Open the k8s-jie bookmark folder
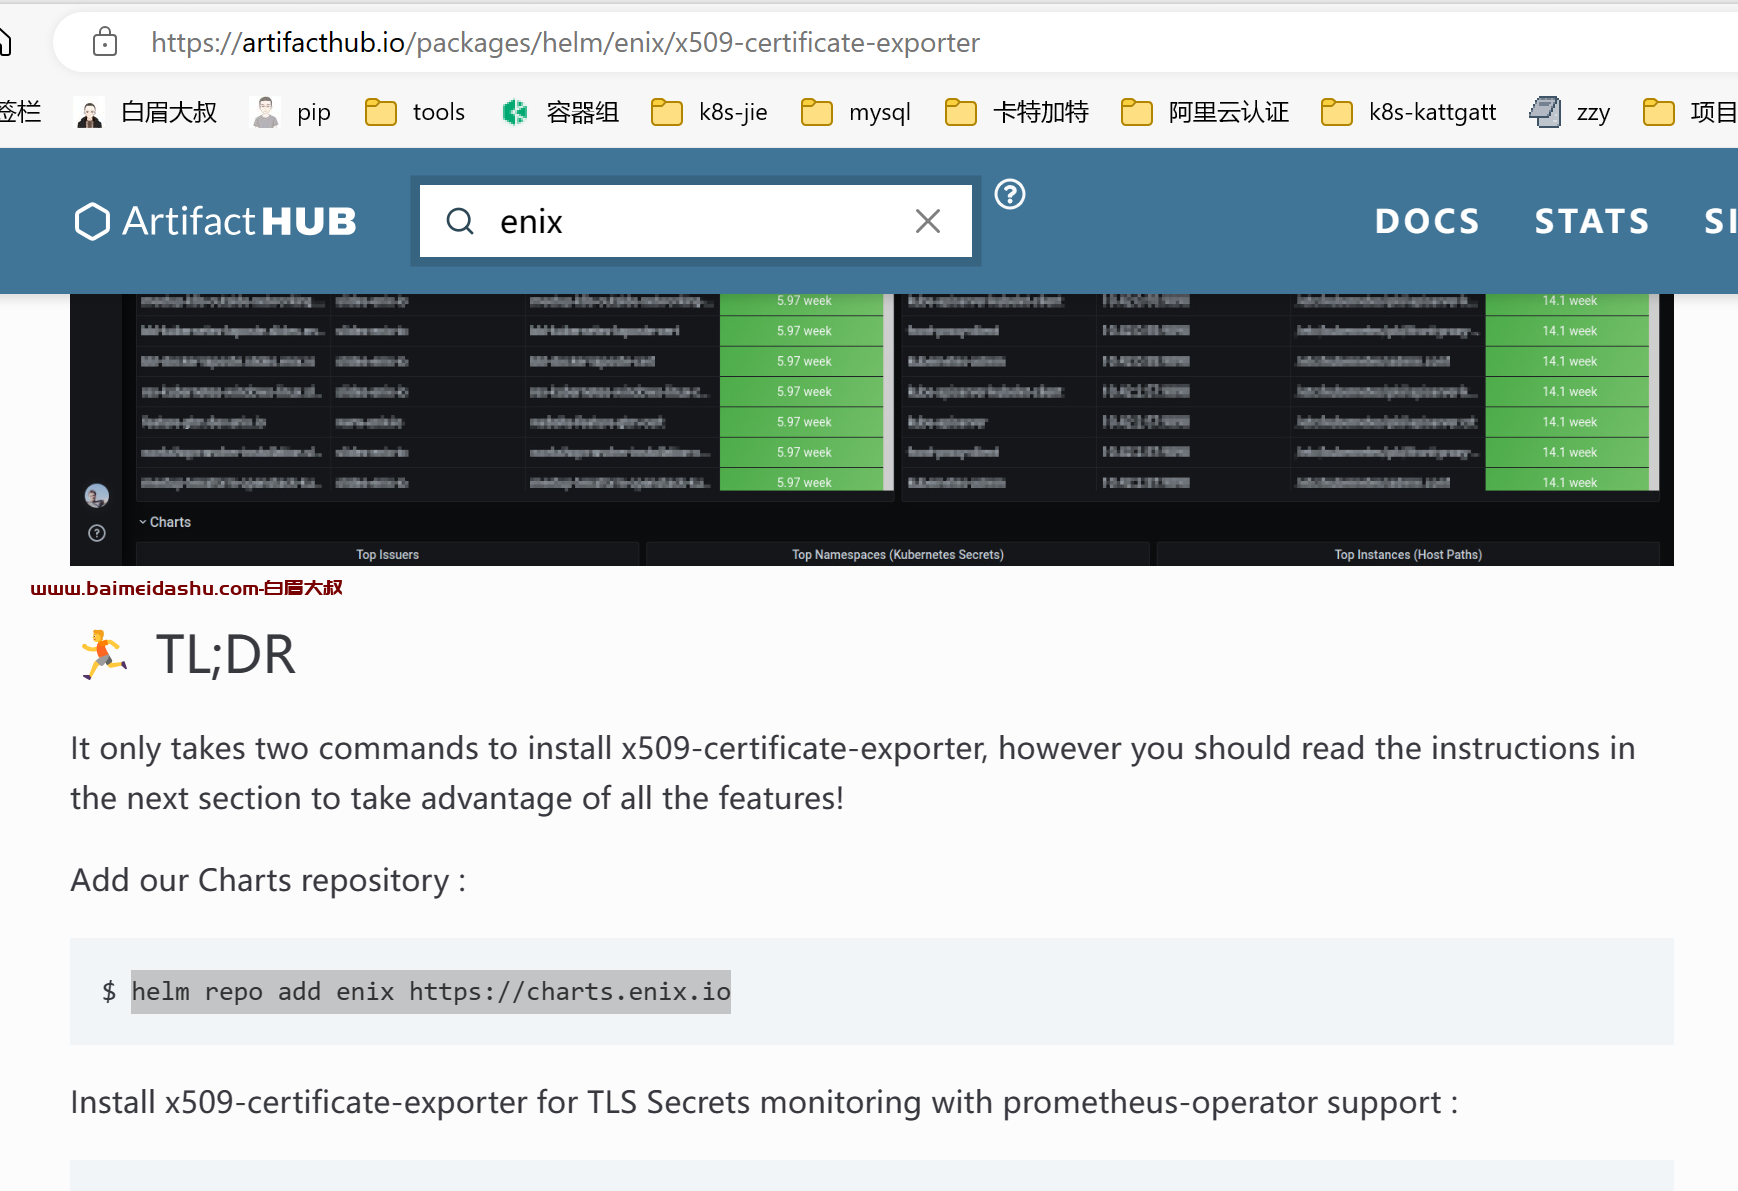Image resolution: width=1738 pixels, height=1191 pixels. click(709, 112)
